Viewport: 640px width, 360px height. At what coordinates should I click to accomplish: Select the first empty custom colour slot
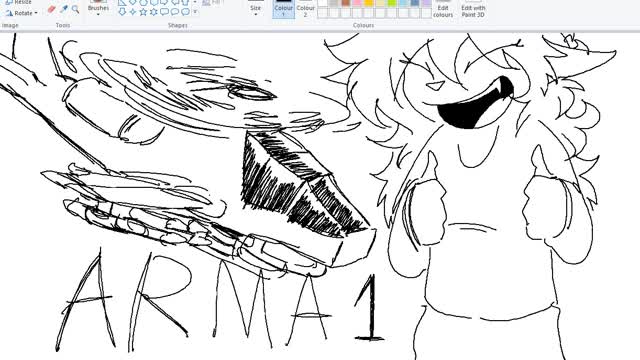[322, 13]
